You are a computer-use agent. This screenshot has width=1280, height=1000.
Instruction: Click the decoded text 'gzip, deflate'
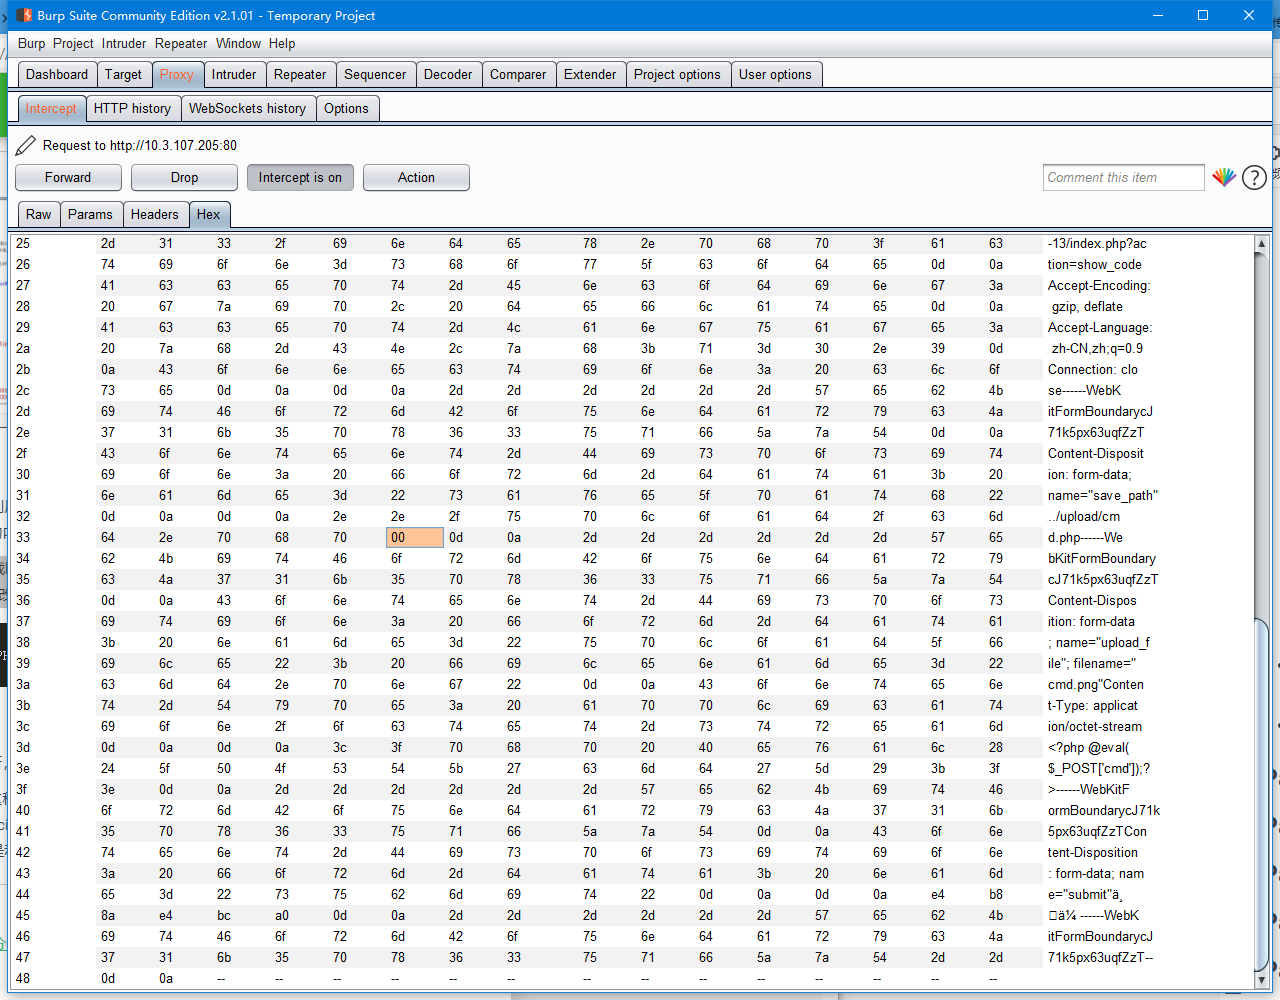[1087, 306]
